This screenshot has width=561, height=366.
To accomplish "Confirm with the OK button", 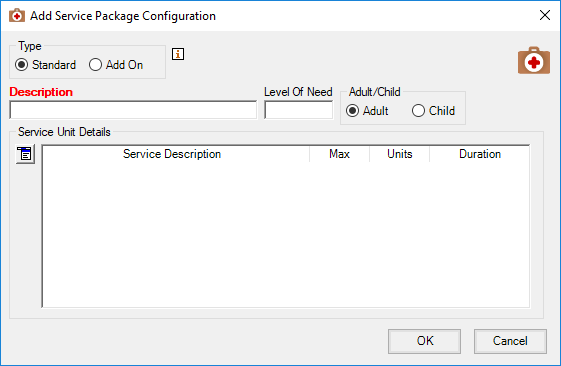I will coord(424,341).
